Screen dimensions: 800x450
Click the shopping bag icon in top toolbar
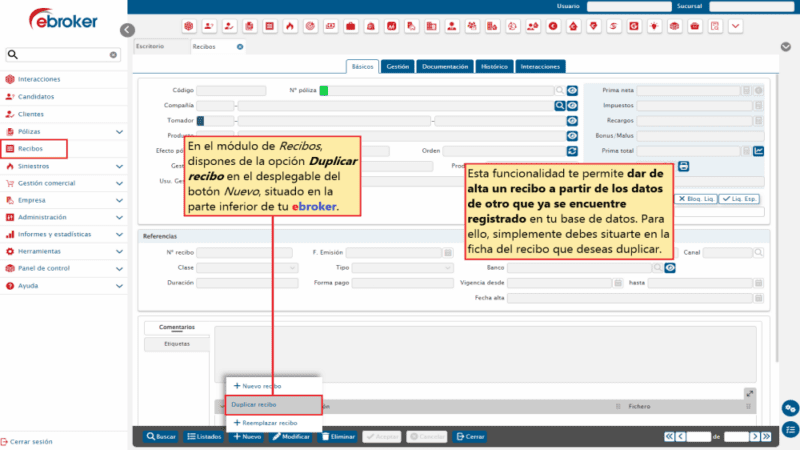click(x=371, y=26)
